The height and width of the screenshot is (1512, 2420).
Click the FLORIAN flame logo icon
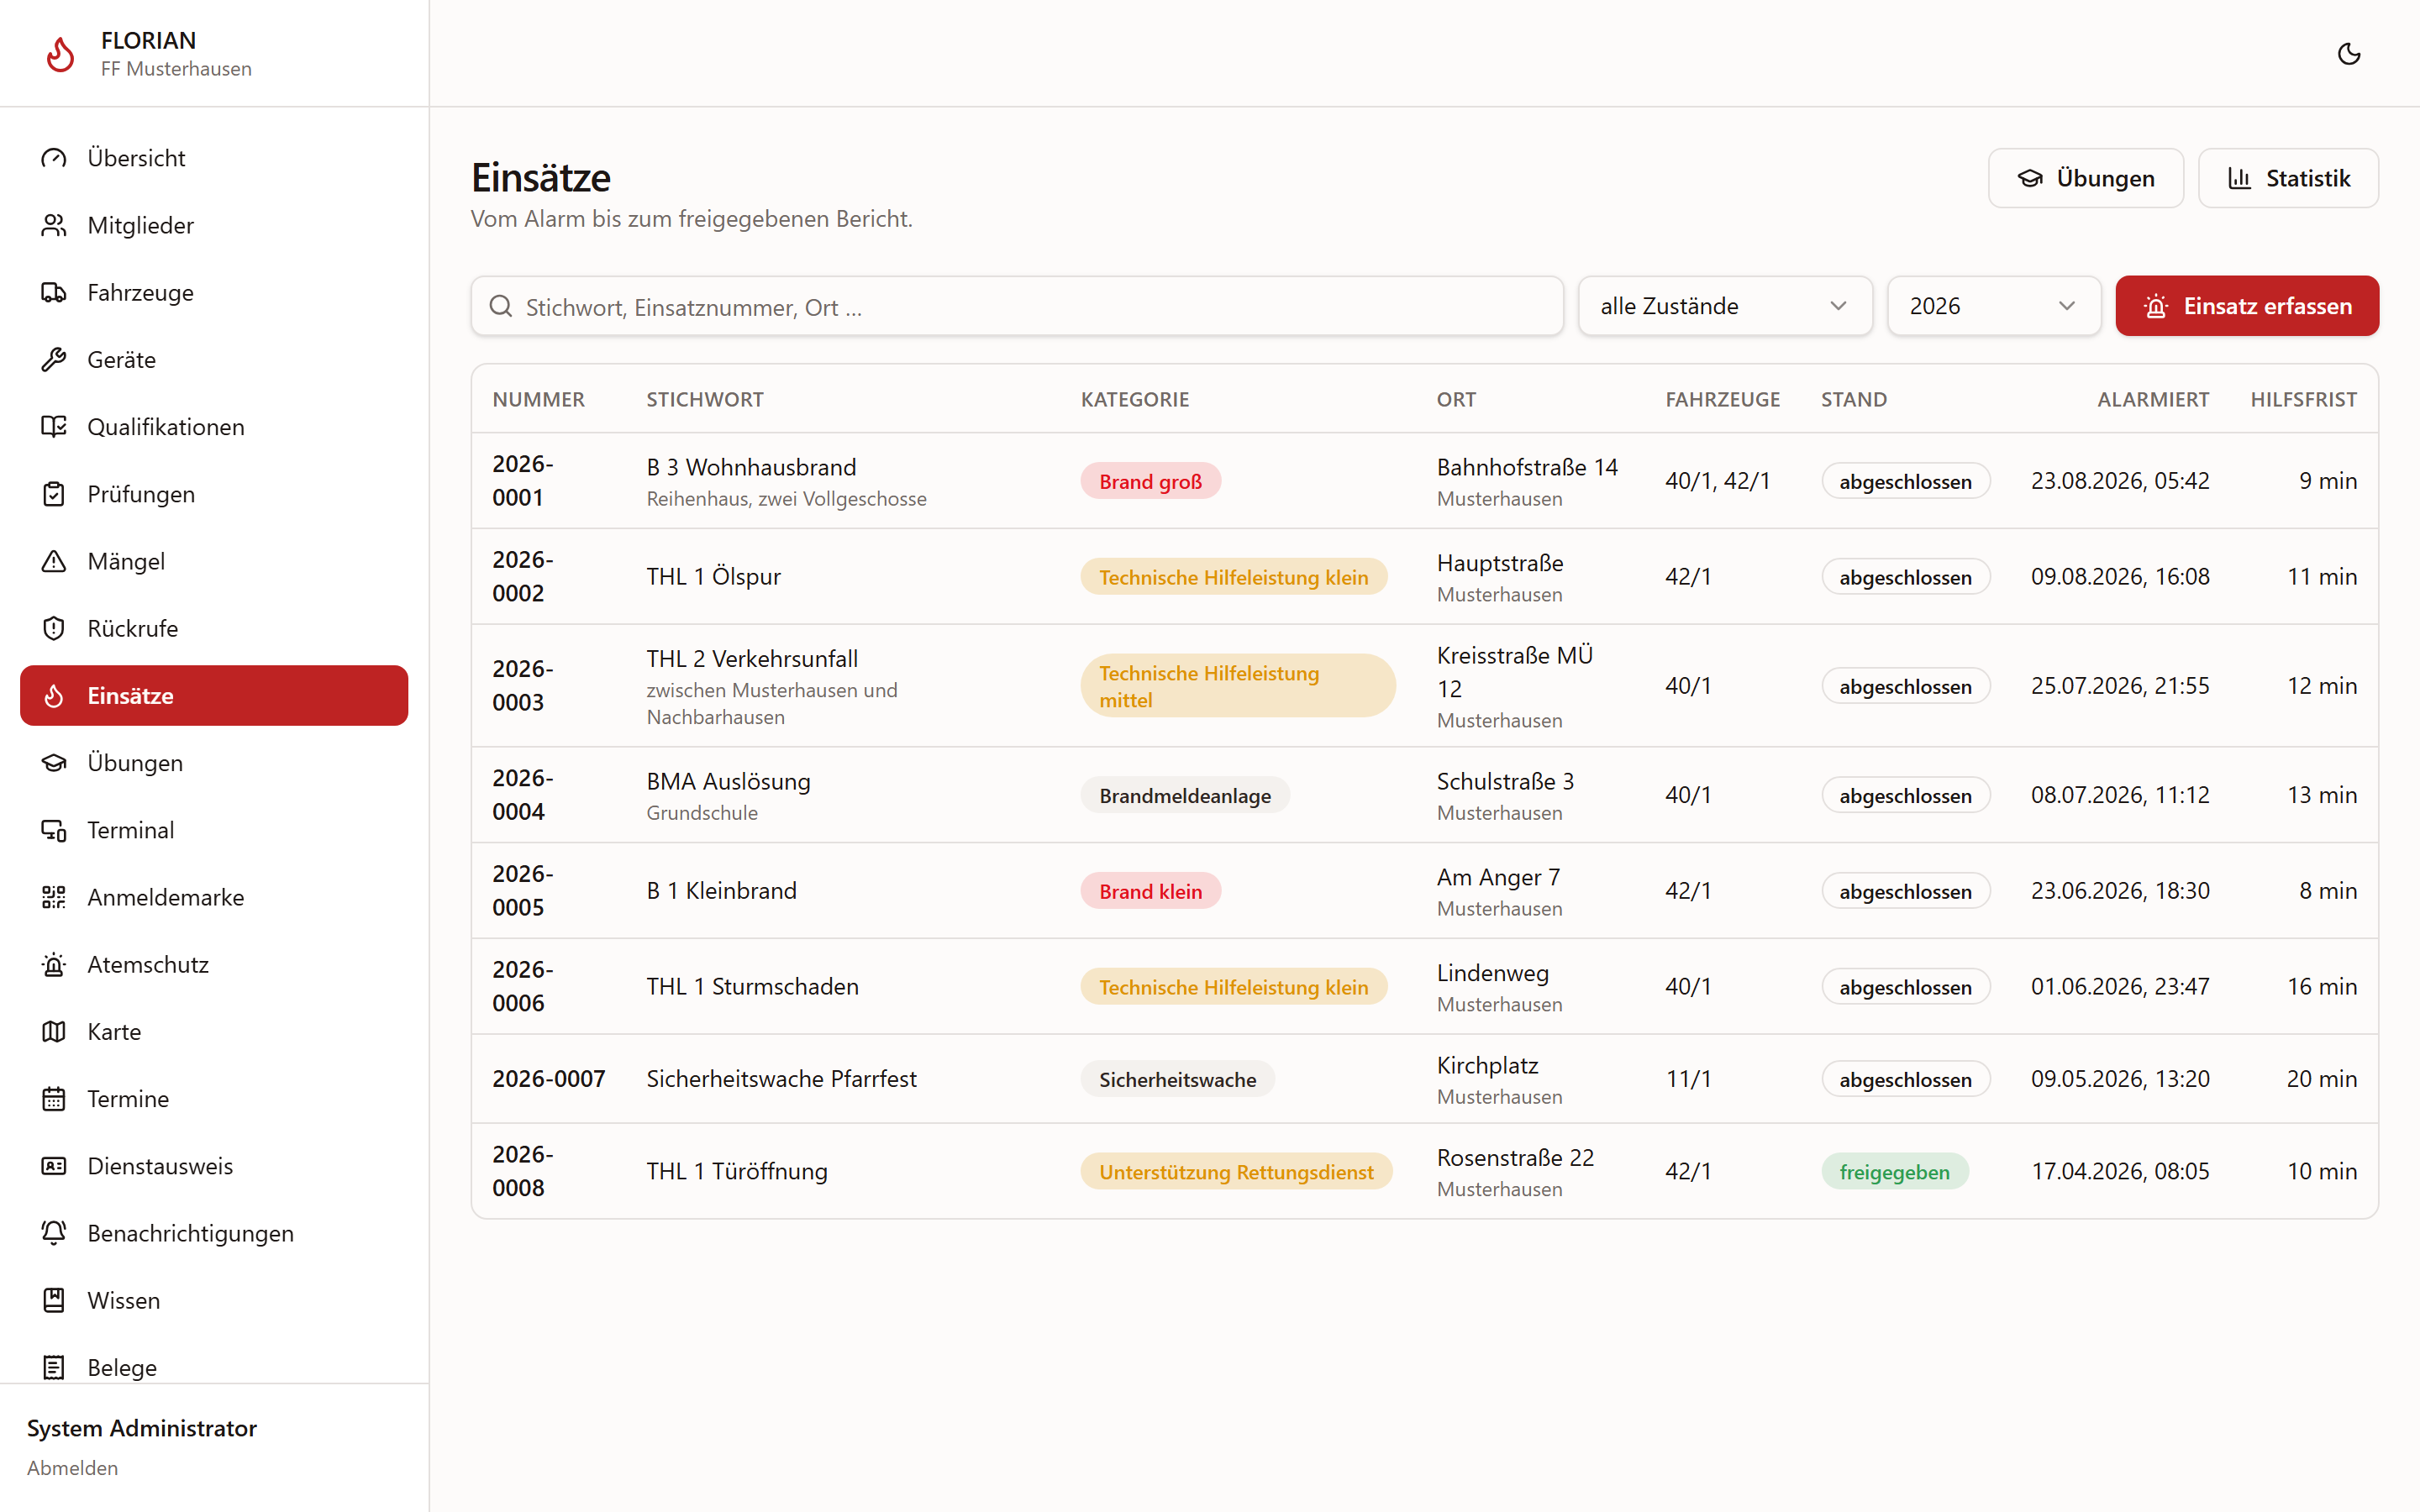(x=61, y=54)
